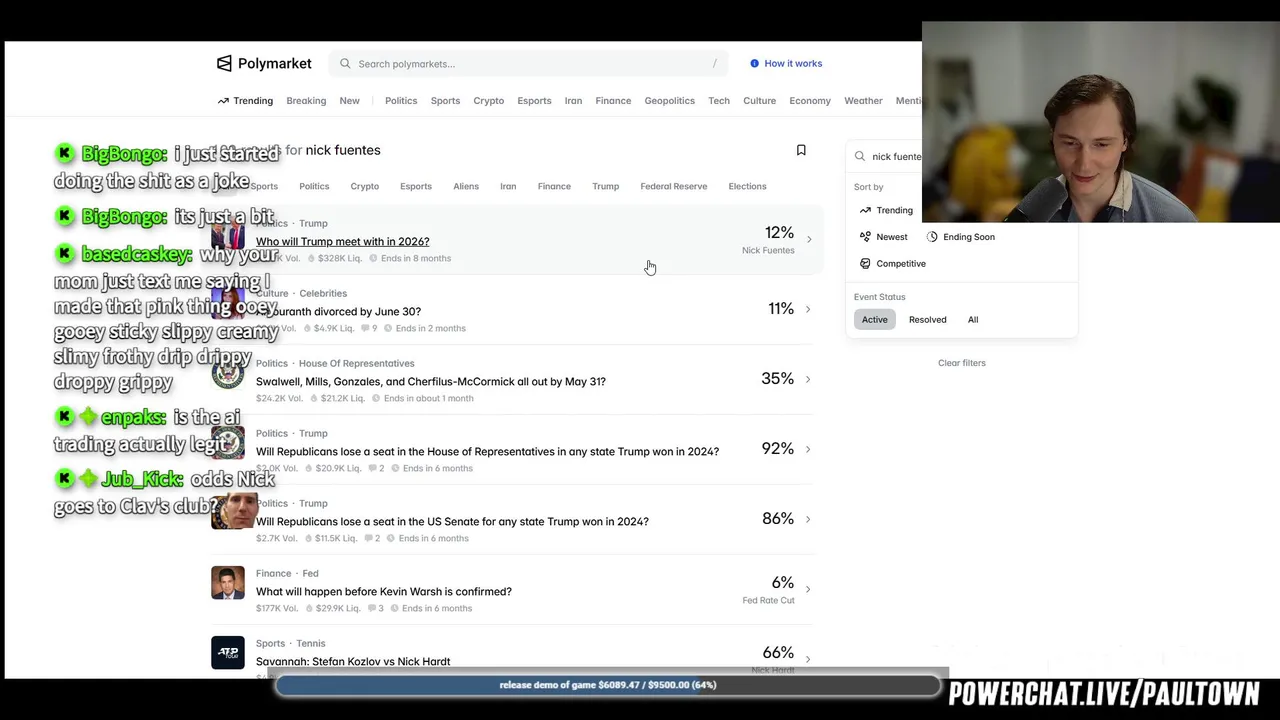Go to Crypto in top navigation

(489, 101)
